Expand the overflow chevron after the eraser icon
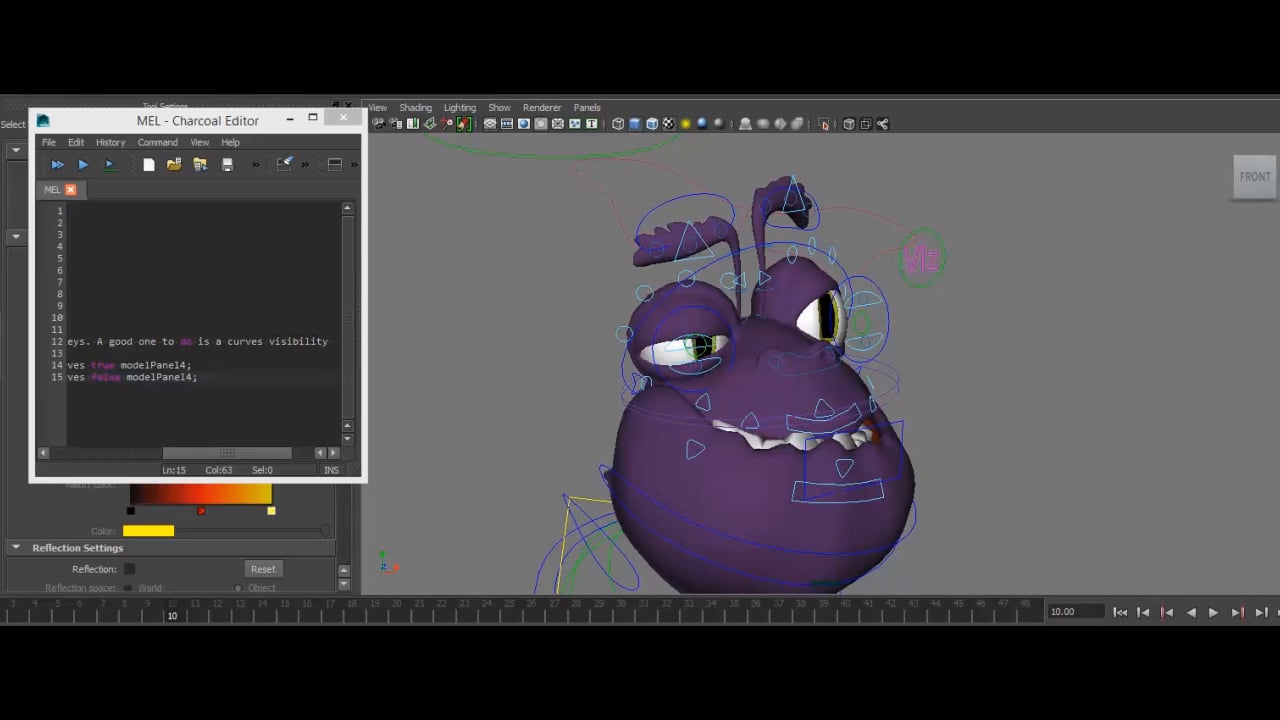The height and width of the screenshot is (720, 1280). click(x=305, y=164)
